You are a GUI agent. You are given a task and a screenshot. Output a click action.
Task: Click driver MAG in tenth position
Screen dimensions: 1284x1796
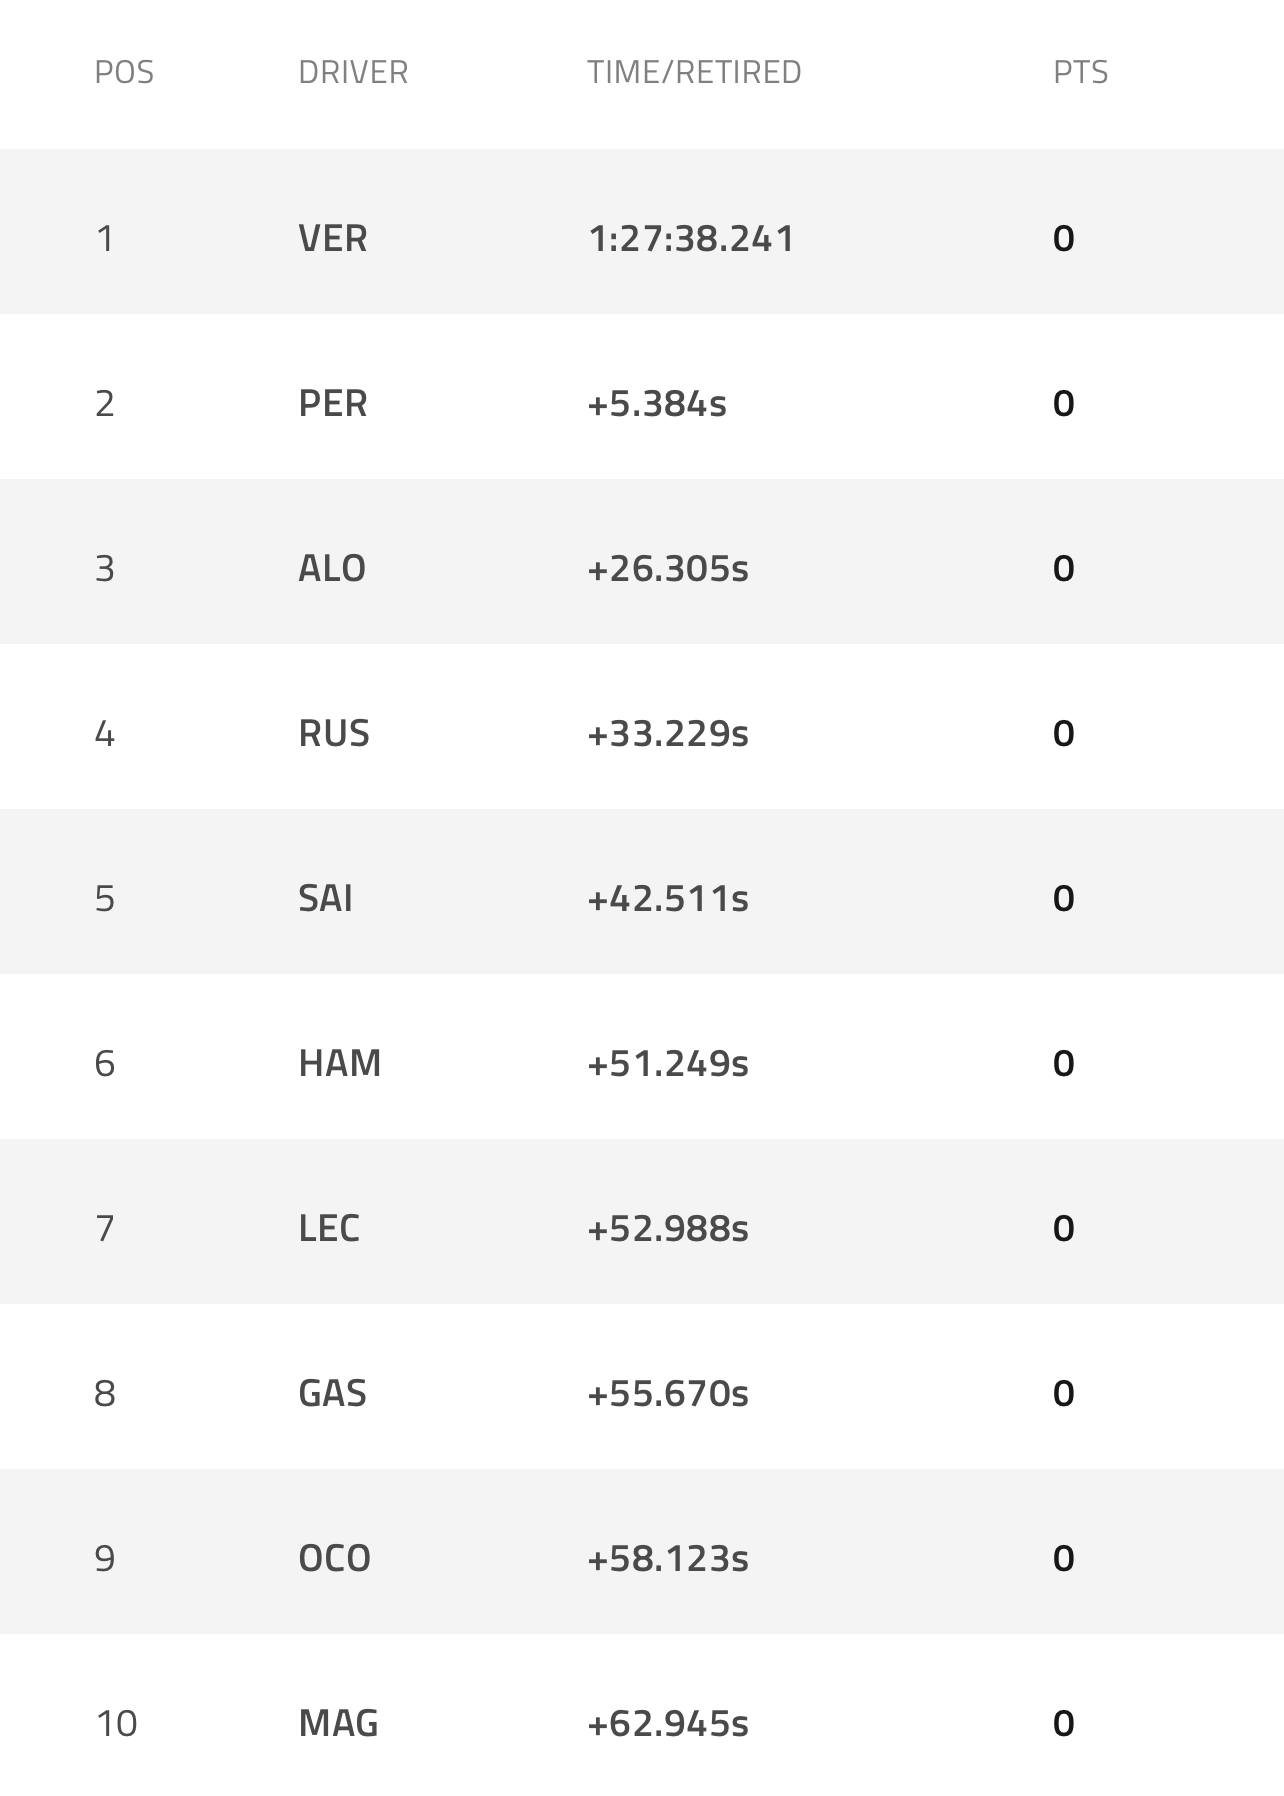(x=338, y=1723)
